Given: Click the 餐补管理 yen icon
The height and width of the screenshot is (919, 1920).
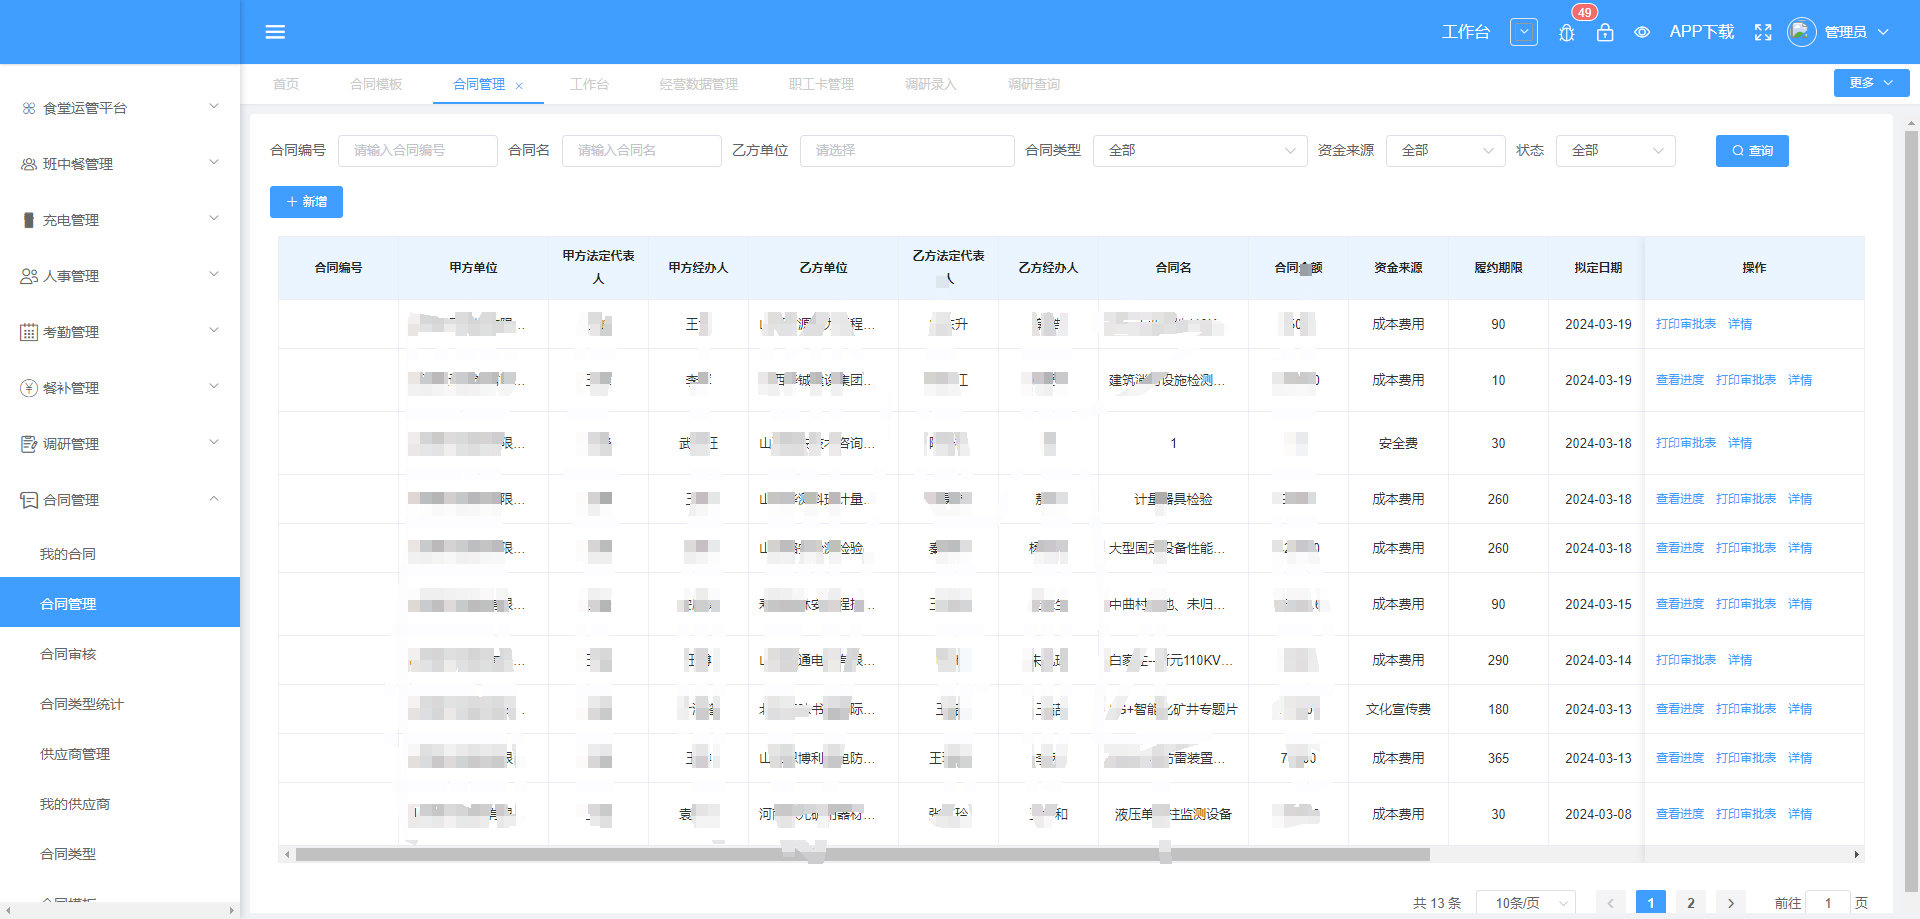Looking at the screenshot, I should 29,388.
